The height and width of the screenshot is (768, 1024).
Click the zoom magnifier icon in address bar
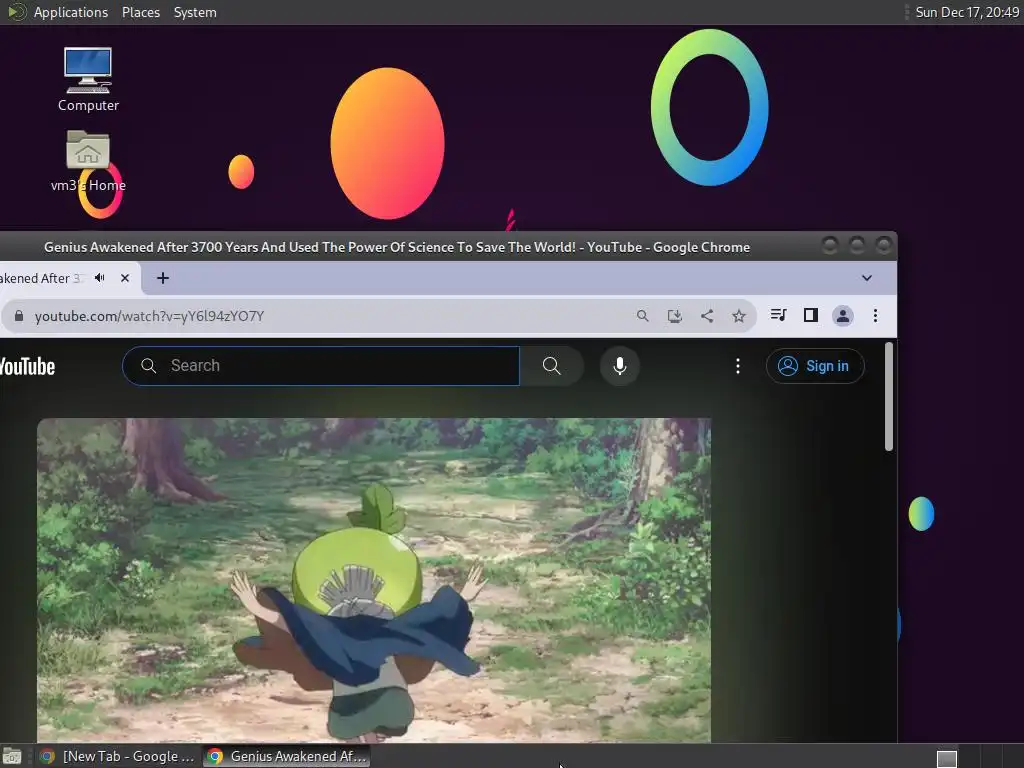[x=643, y=316]
